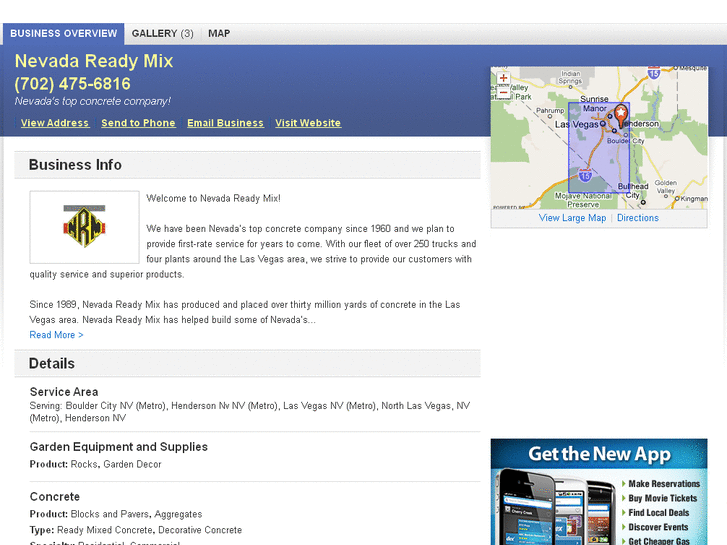This screenshot has width=727, height=545.
Task: Click the Garden Equipment and Supplies heading
Action: click(x=119, y=447)
